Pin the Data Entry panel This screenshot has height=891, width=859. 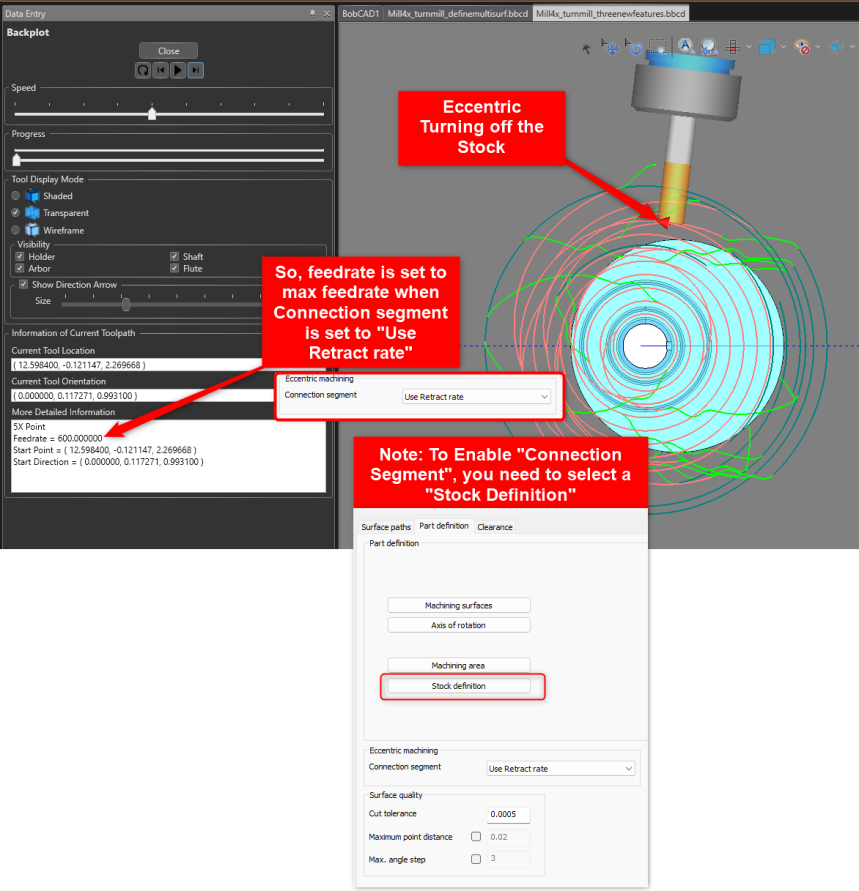[312, 13]
